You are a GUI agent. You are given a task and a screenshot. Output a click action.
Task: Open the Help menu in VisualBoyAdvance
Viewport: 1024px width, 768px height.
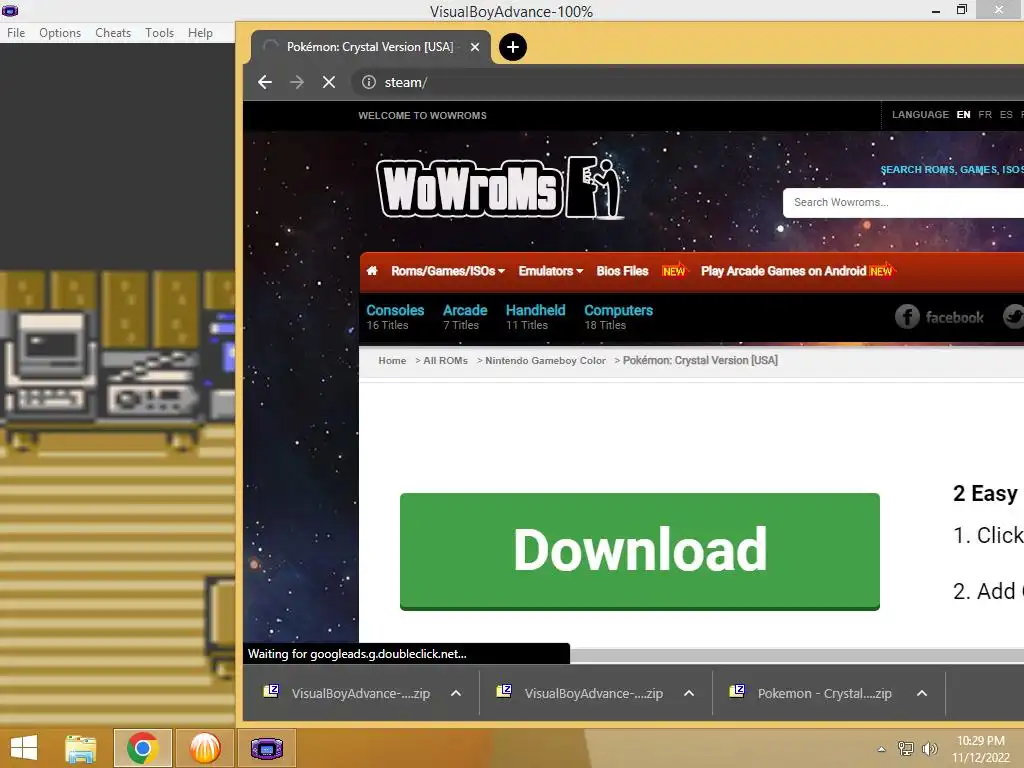[200, 33]
